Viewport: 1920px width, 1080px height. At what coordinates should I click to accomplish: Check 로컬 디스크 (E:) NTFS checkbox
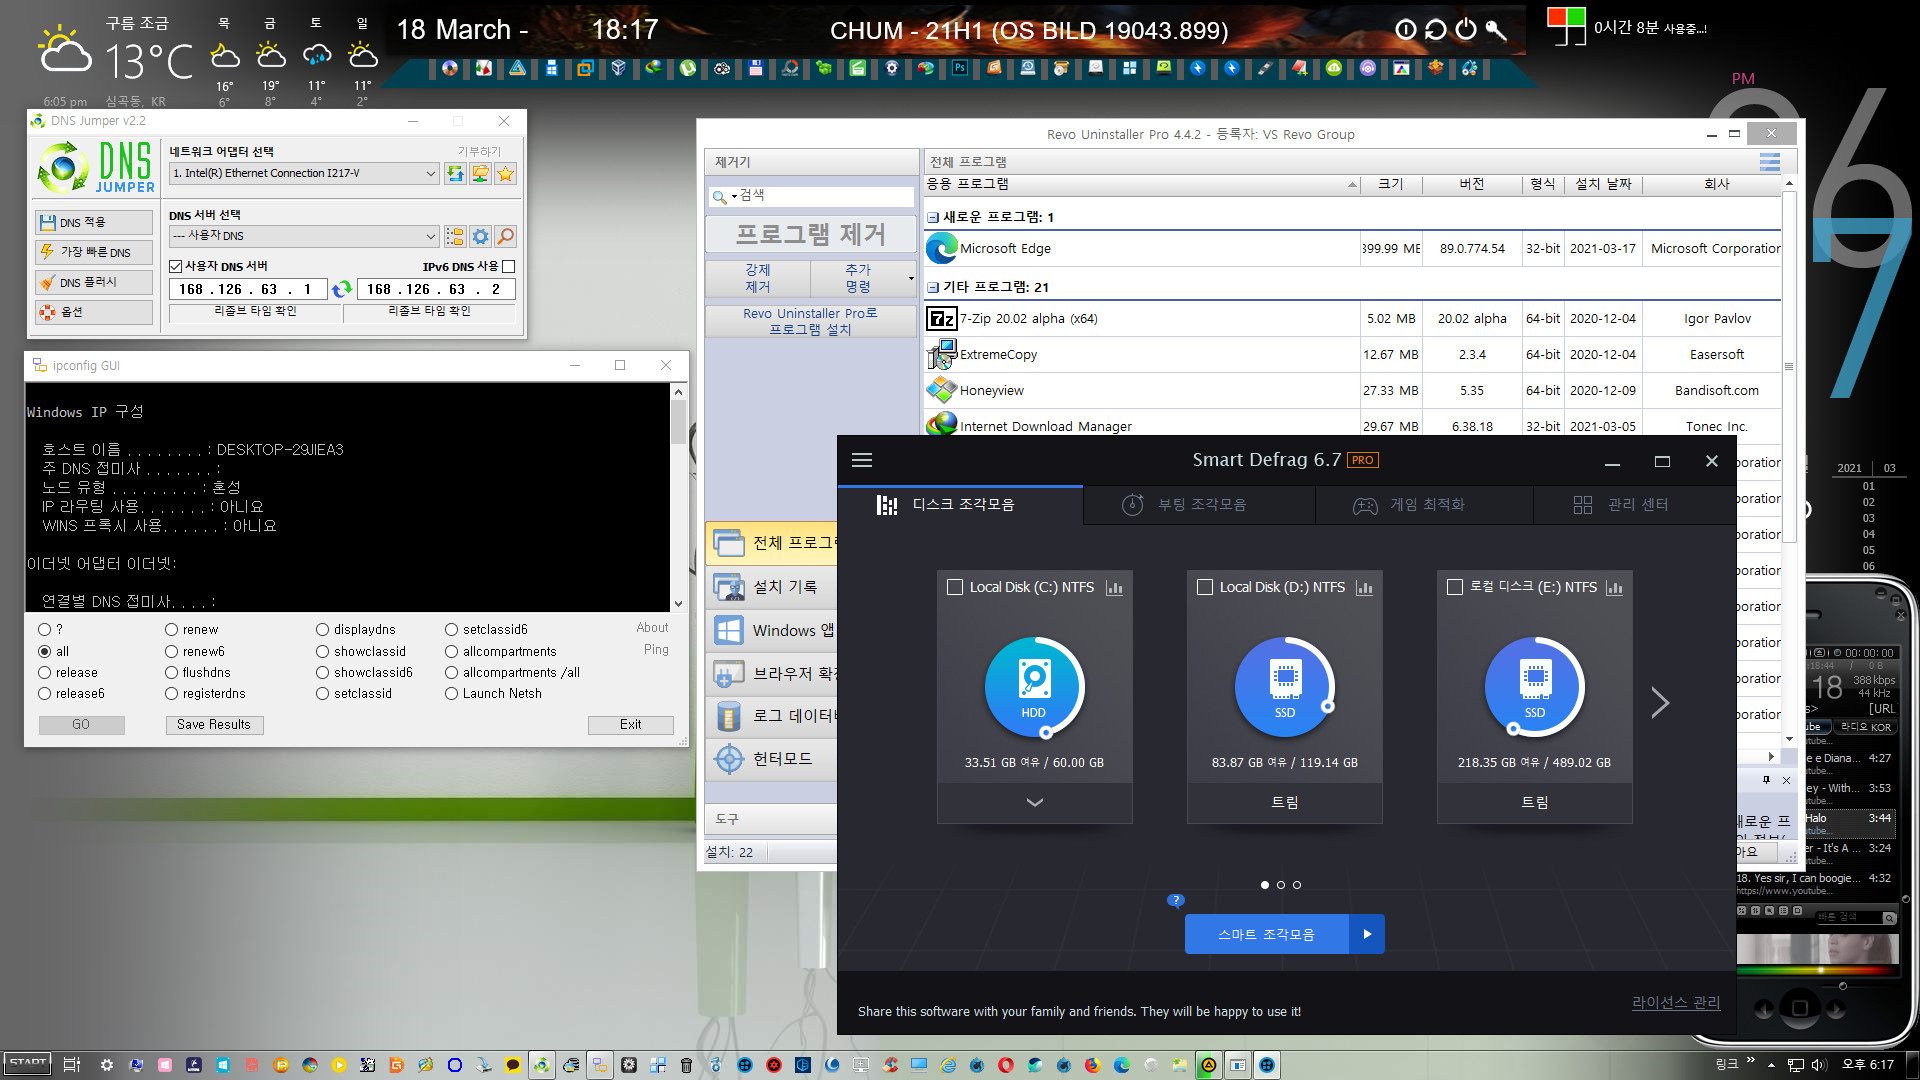(1455, 587)
